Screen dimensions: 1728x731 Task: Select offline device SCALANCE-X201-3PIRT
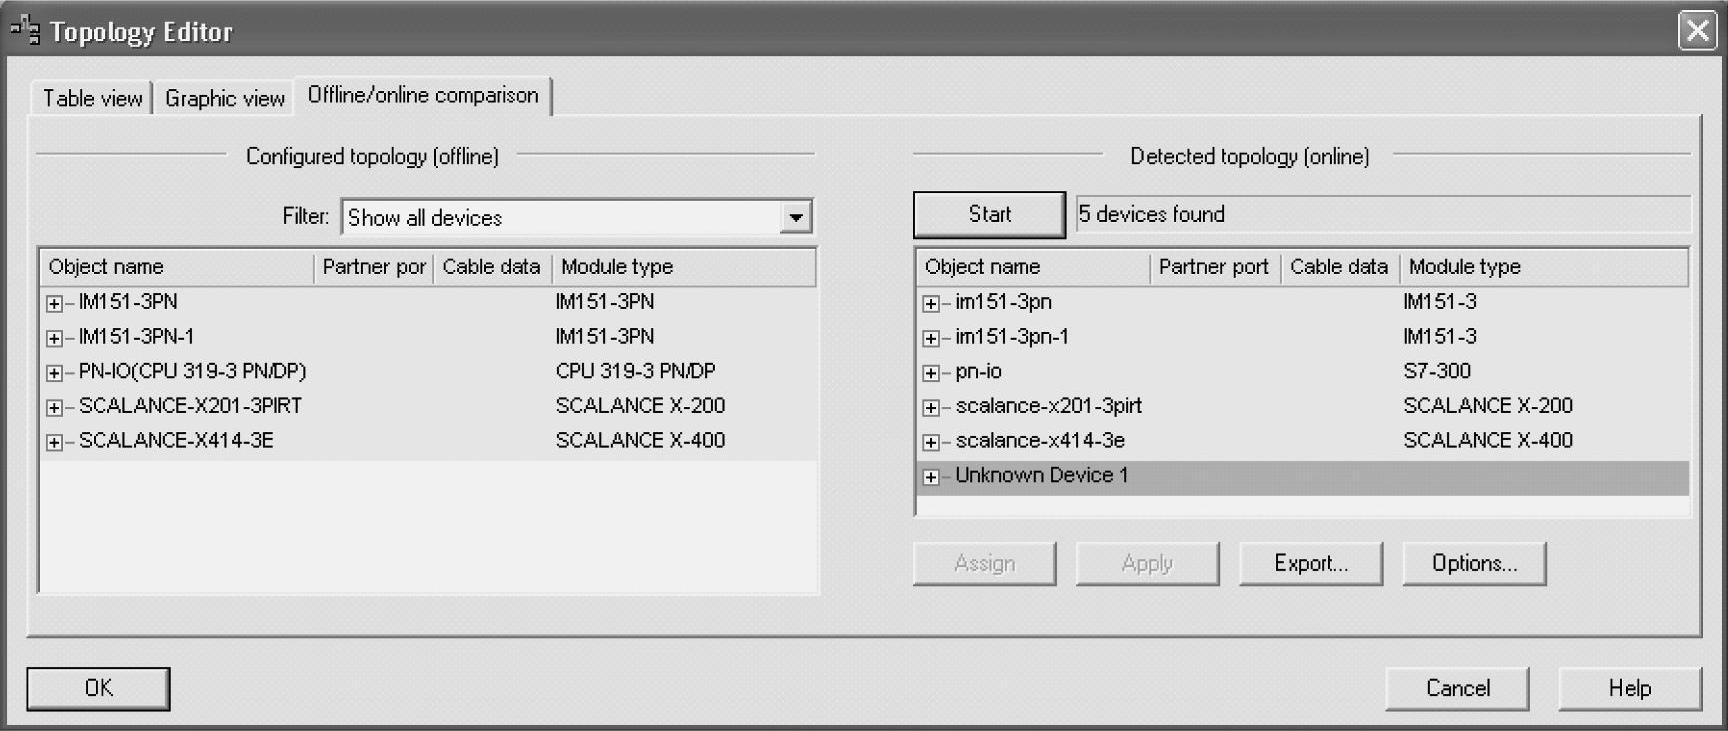point(190,406)
